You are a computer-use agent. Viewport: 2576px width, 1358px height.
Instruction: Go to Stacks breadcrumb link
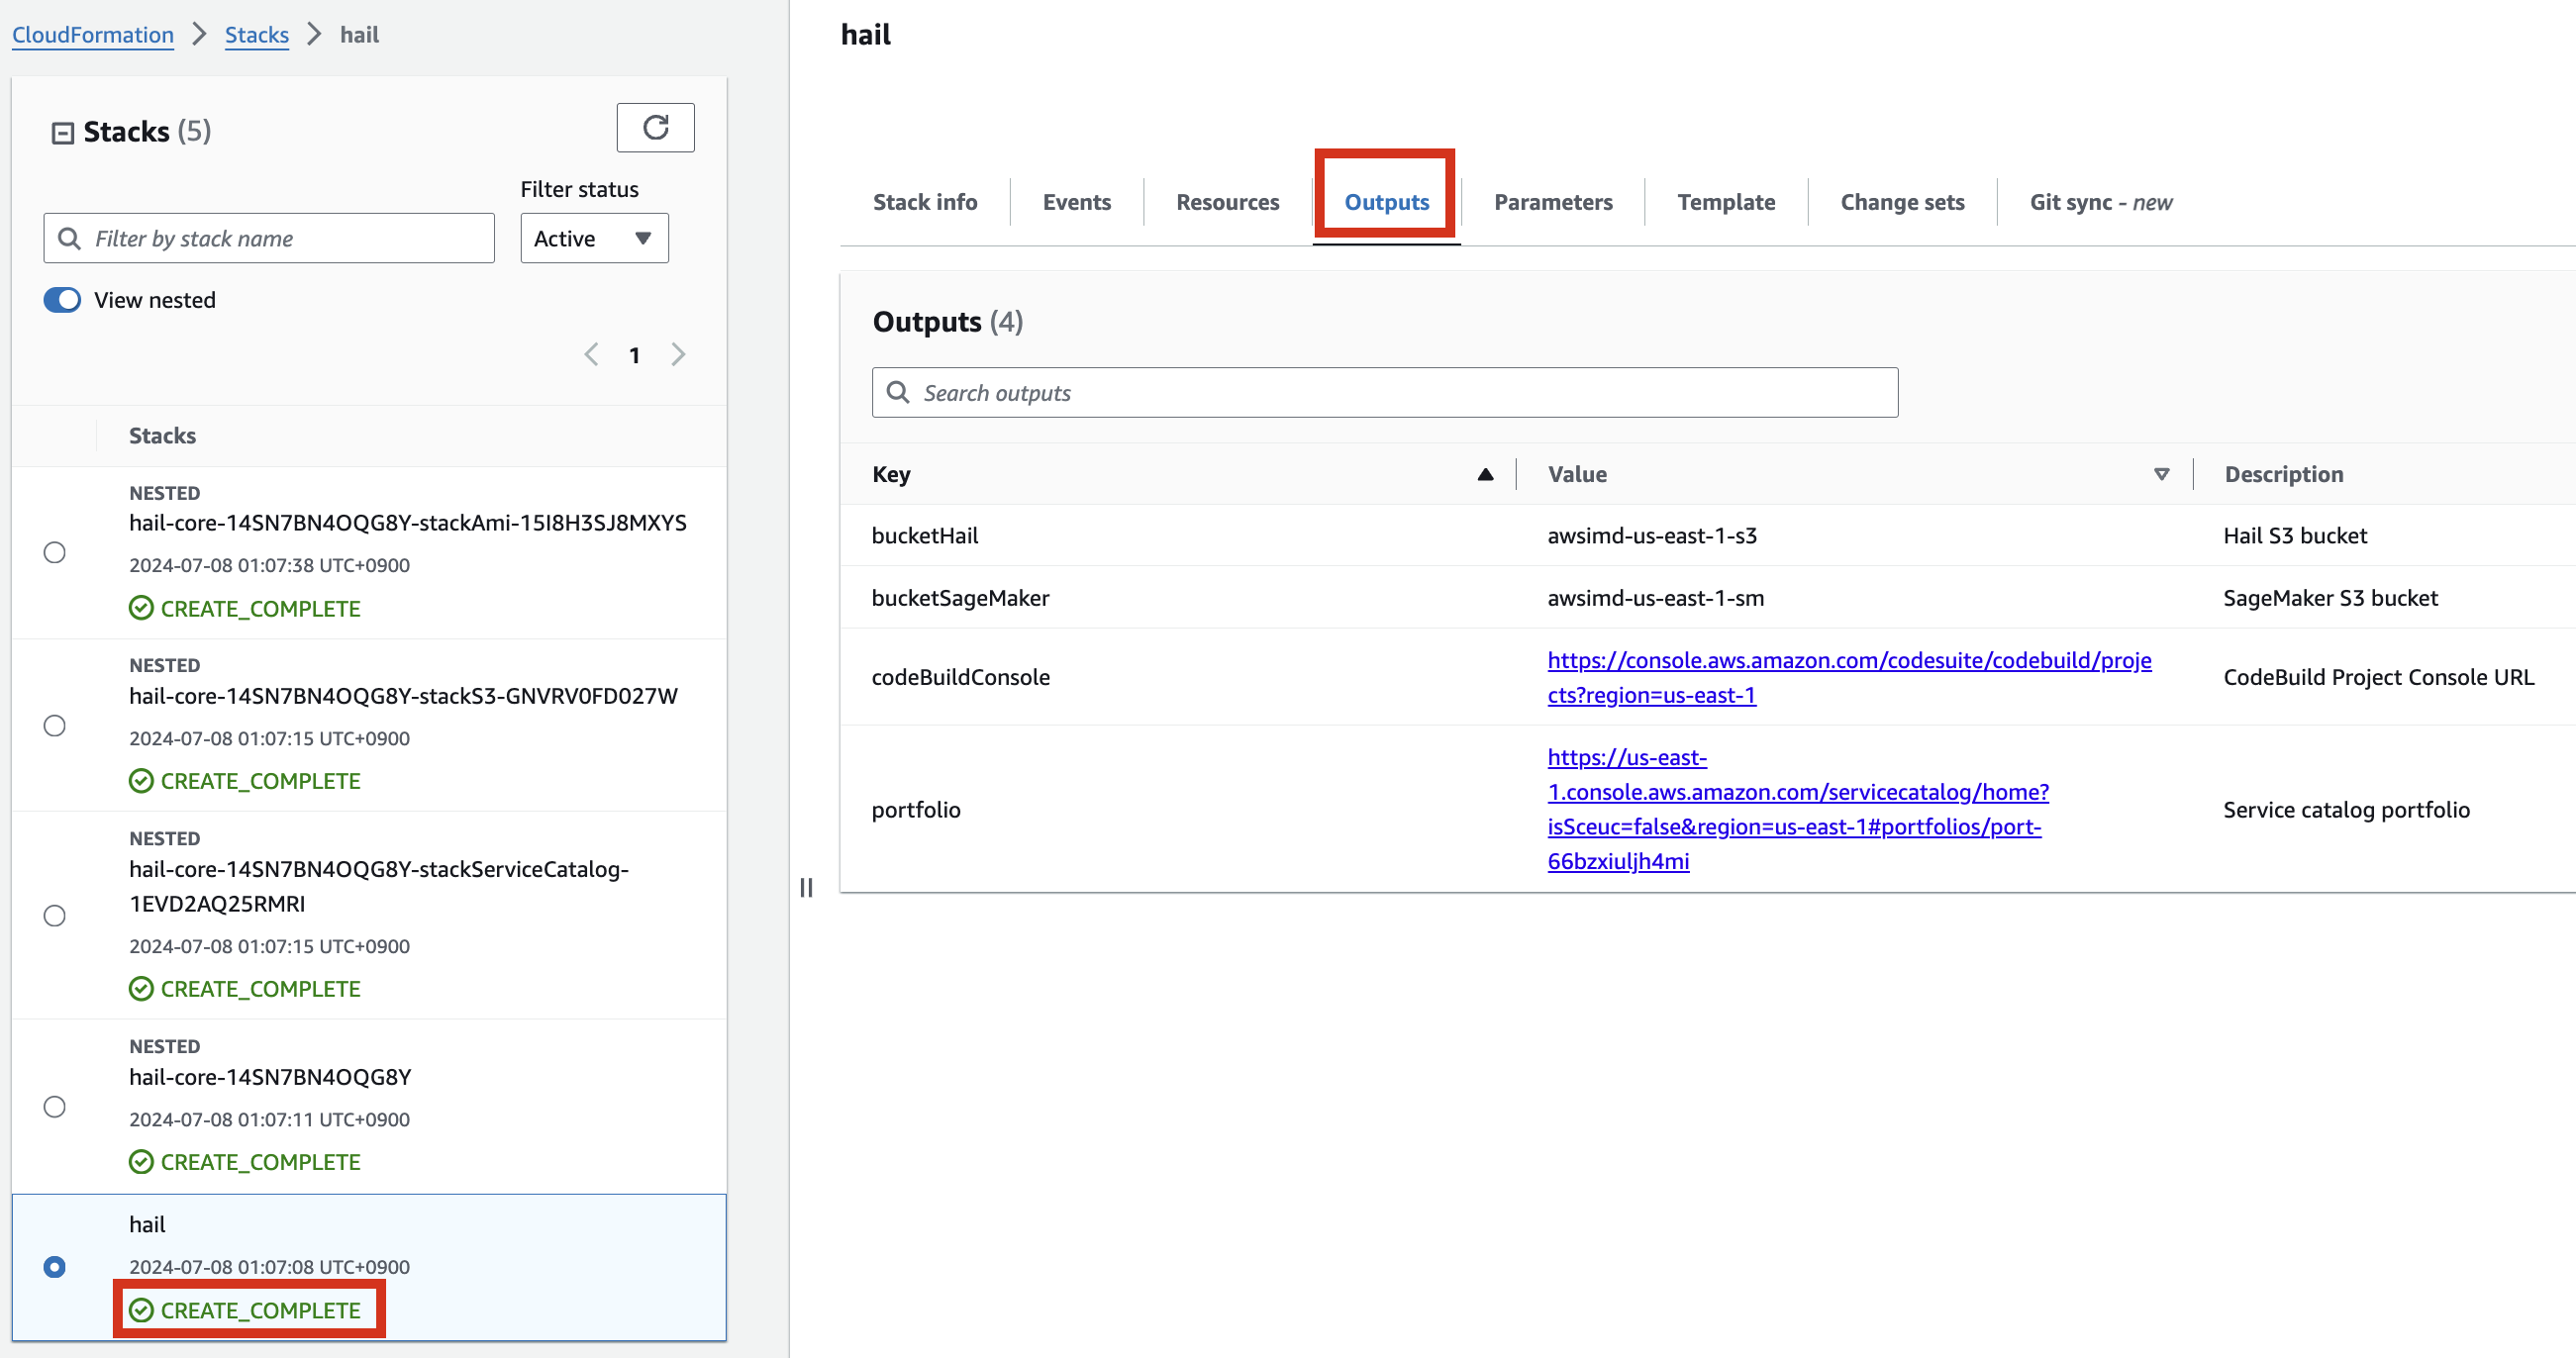point(257,35)
